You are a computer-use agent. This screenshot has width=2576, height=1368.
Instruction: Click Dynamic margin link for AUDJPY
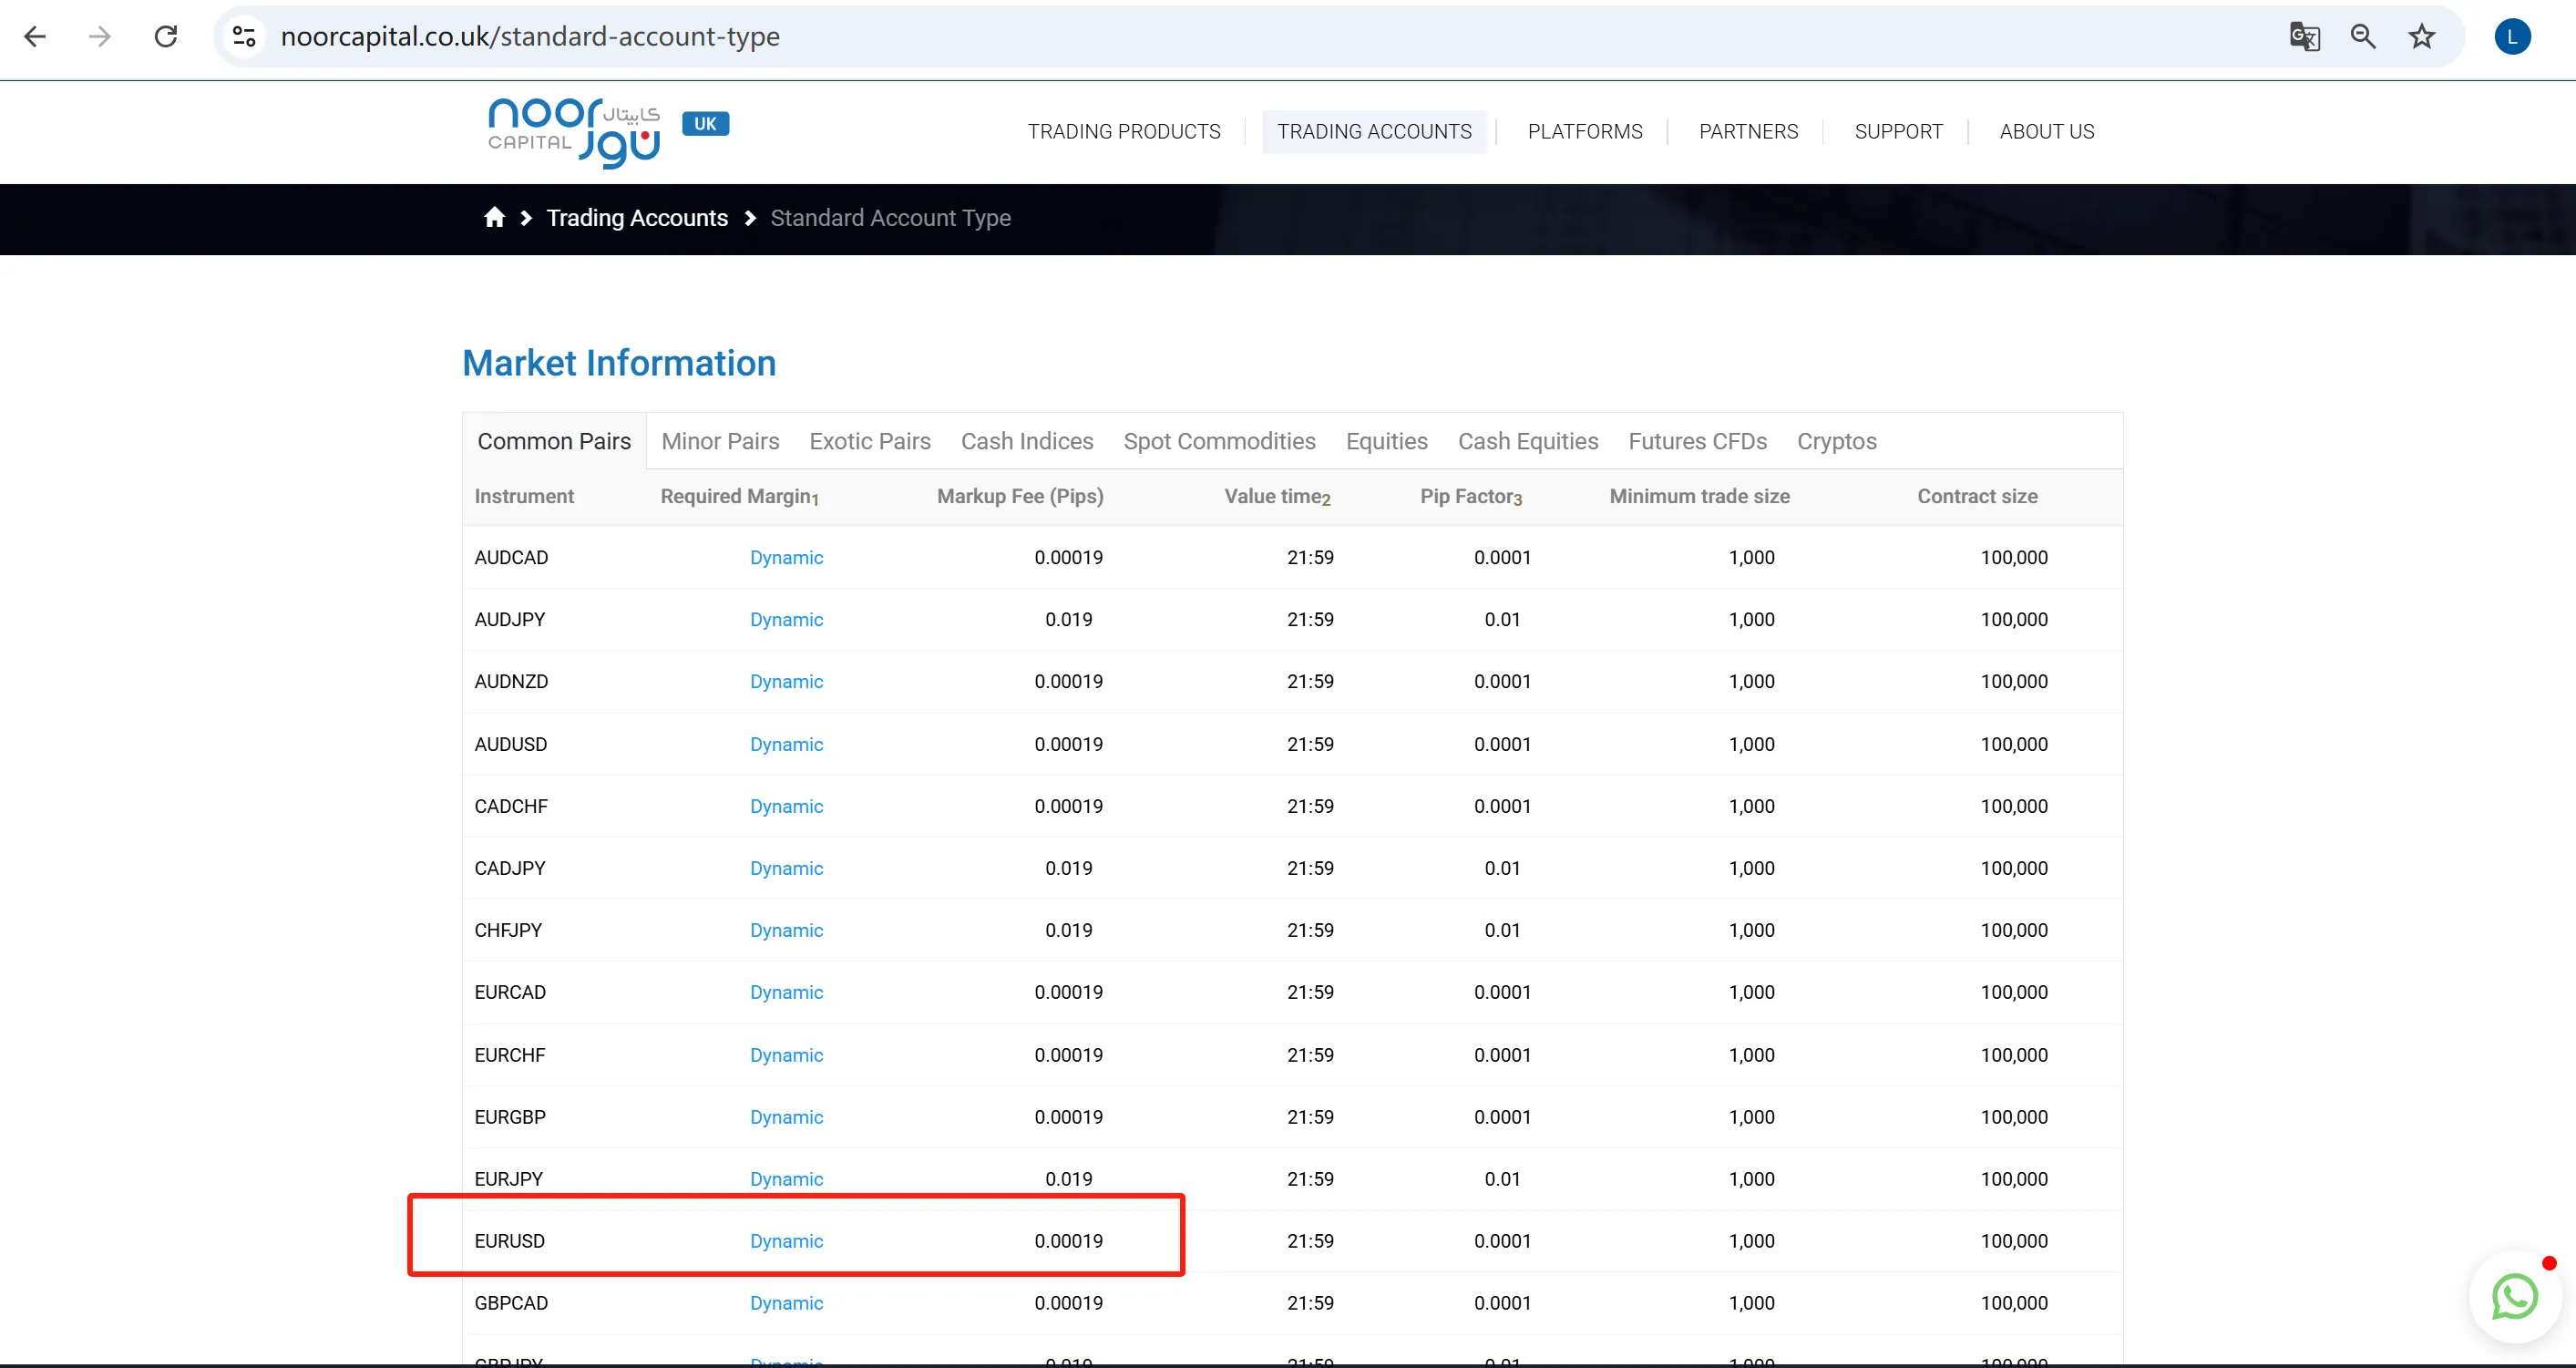[x=786, y=619]
